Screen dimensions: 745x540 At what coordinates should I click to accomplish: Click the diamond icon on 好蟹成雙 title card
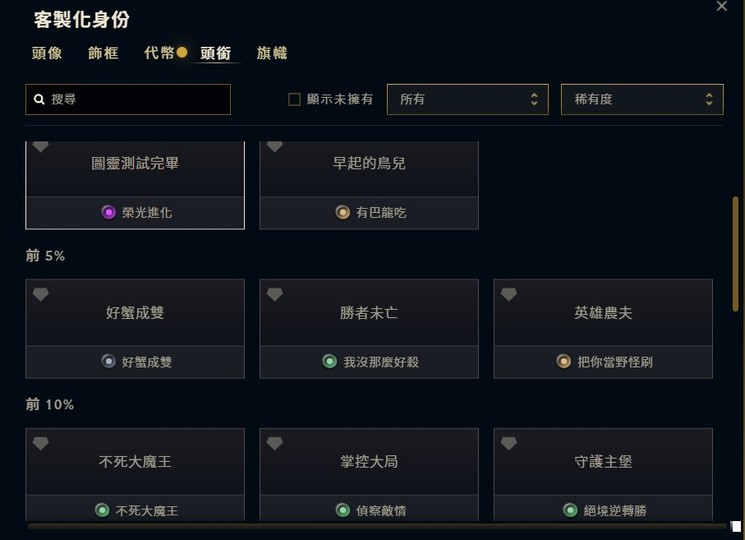41,295
